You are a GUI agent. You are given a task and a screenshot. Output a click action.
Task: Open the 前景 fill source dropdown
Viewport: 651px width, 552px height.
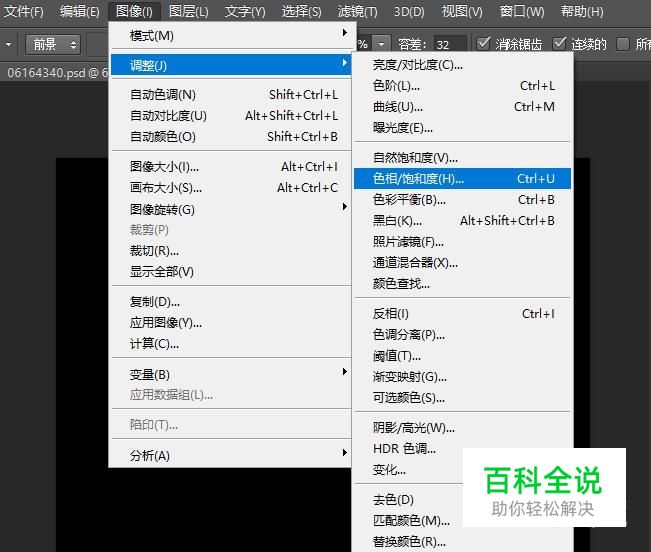pyautogui.click(x=53, y=44)
